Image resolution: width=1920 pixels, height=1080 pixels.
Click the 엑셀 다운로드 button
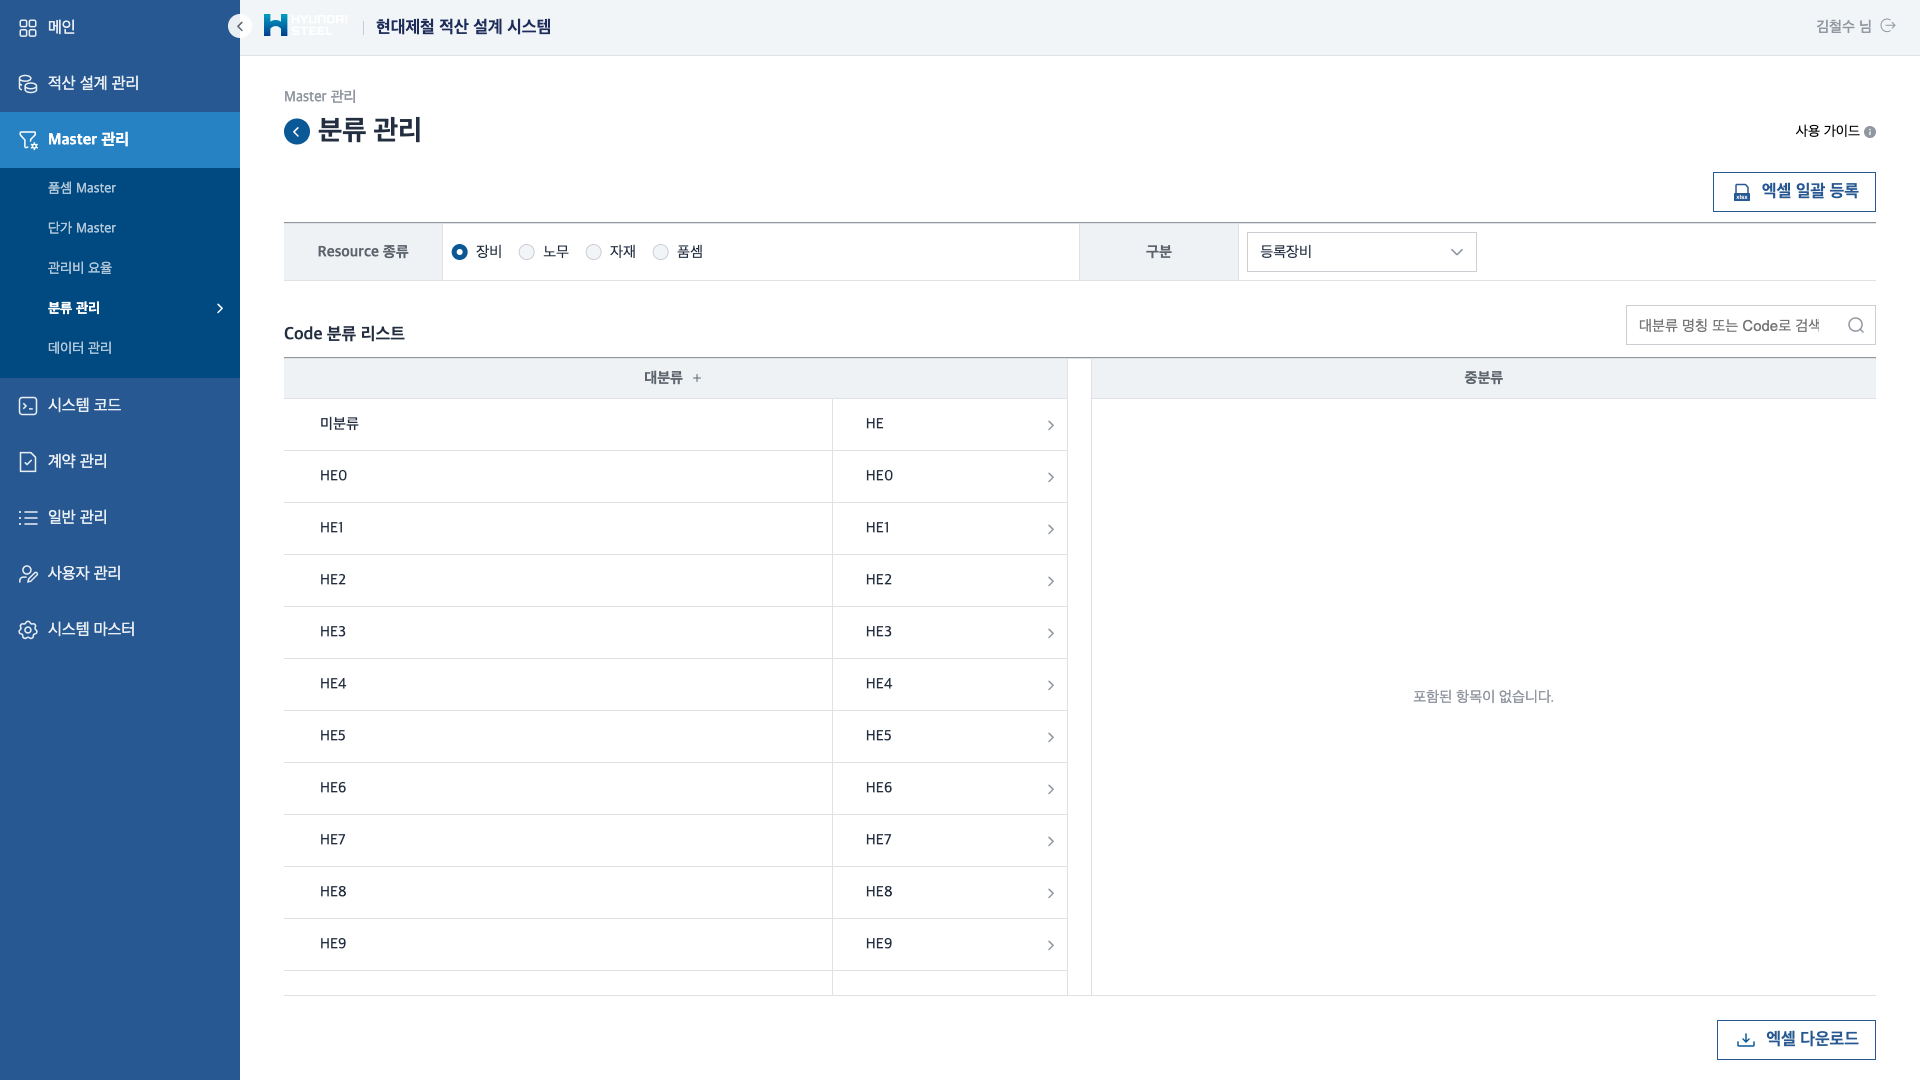pos(1796,1039)
